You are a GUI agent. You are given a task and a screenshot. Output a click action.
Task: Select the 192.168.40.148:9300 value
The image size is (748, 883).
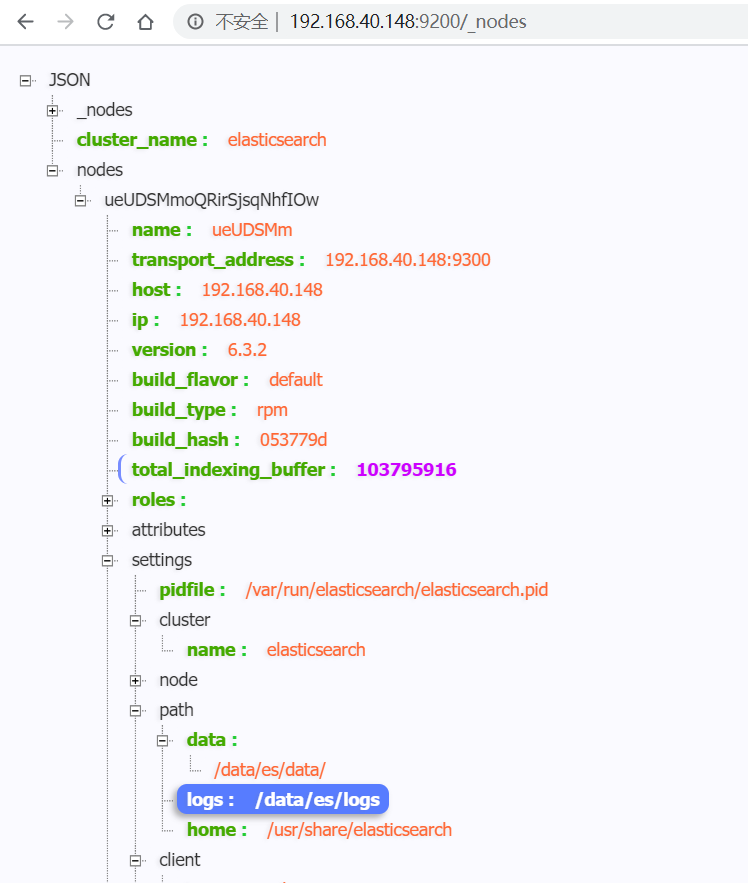[x=408, y=260]
